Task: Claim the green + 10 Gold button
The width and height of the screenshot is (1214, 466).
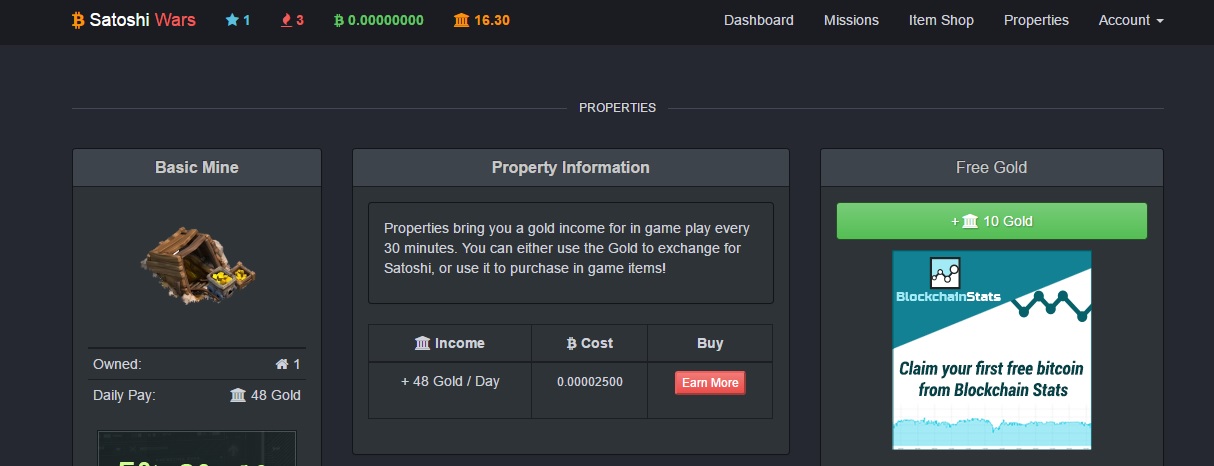Action: pos(992,221)
